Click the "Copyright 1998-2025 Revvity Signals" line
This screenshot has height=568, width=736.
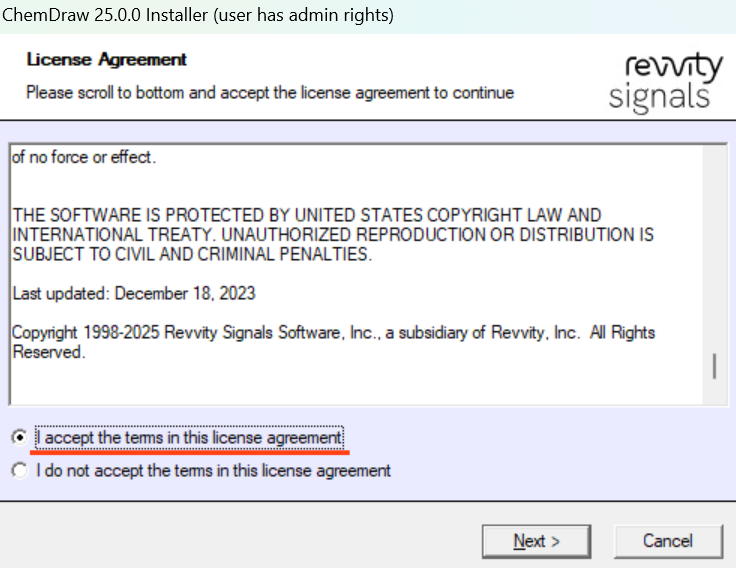tap(333, 332)
